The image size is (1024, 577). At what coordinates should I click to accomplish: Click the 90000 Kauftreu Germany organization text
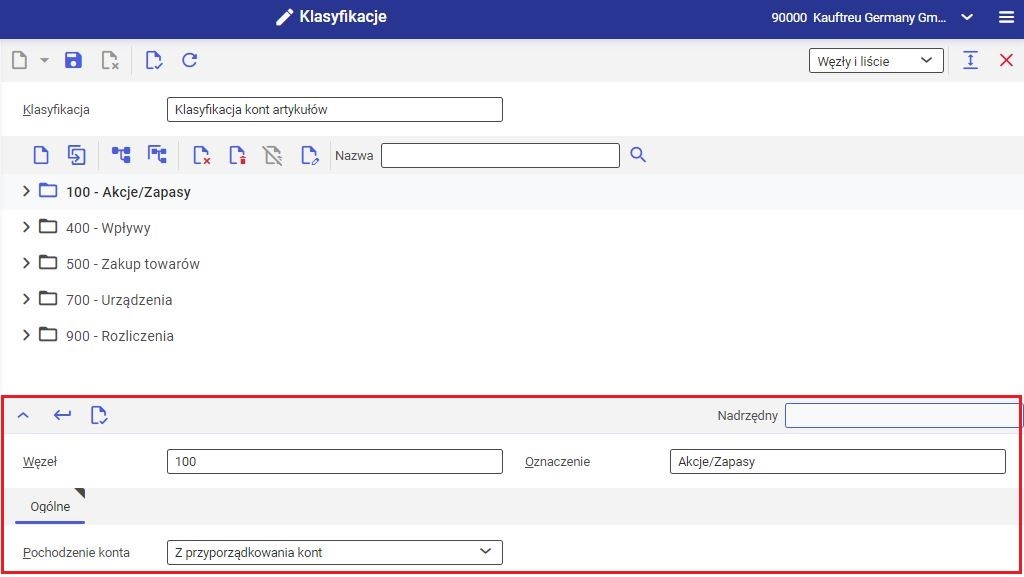(x=858, y=18)
